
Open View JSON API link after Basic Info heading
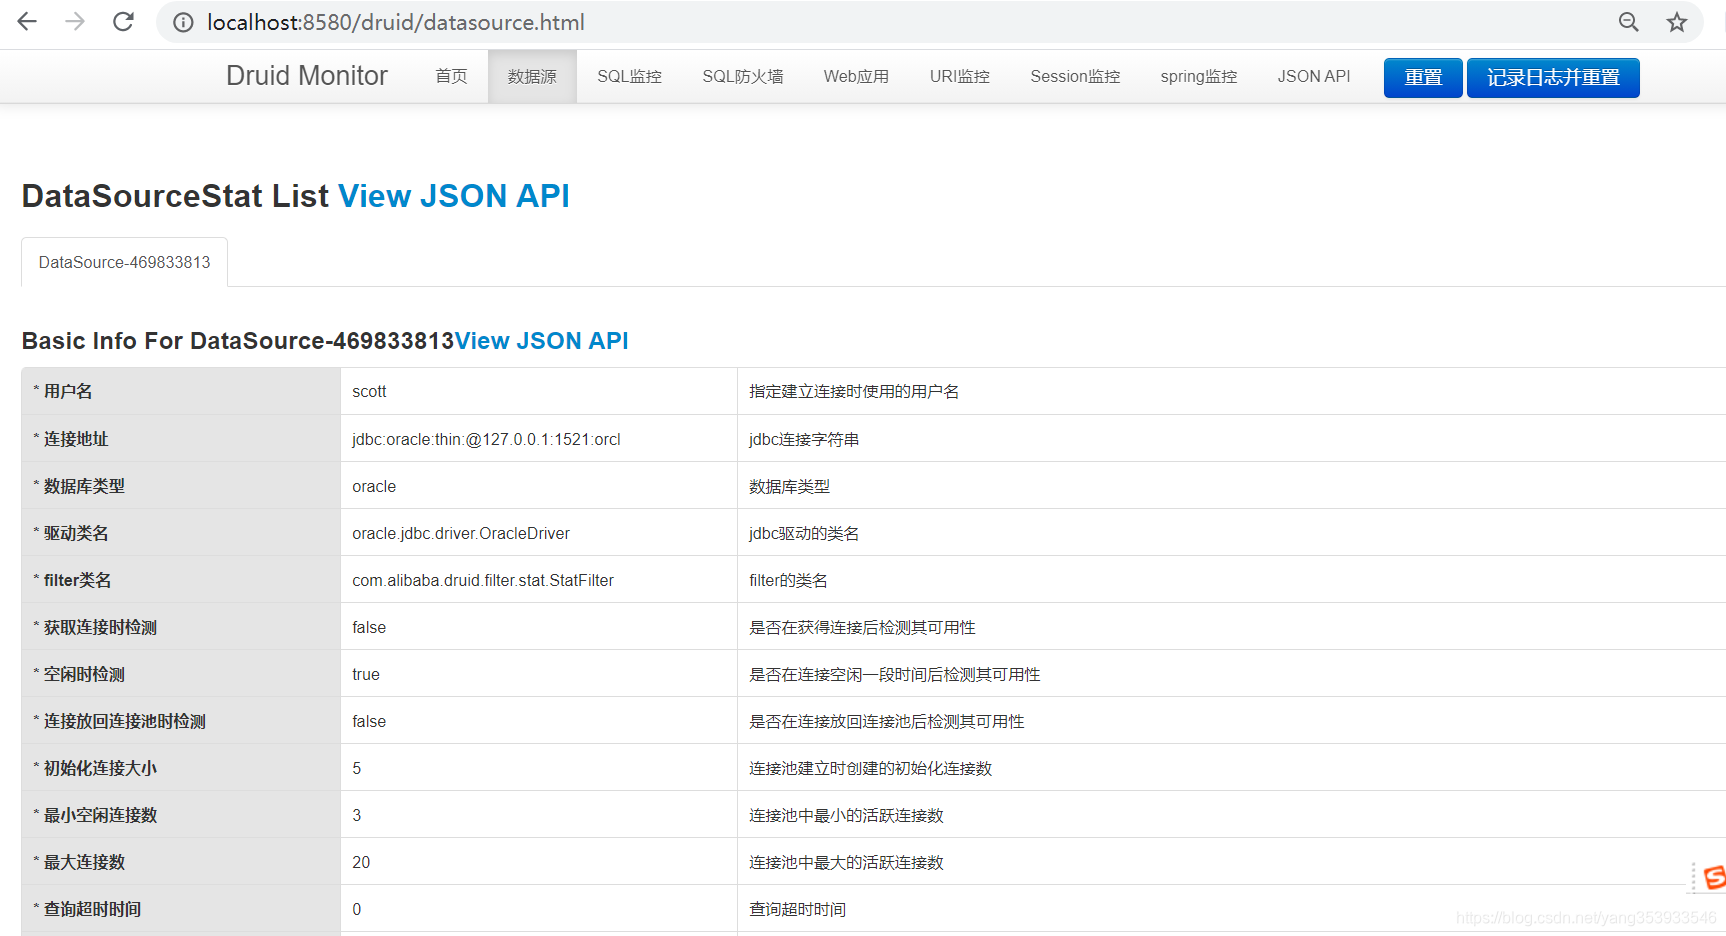point(542,341)
